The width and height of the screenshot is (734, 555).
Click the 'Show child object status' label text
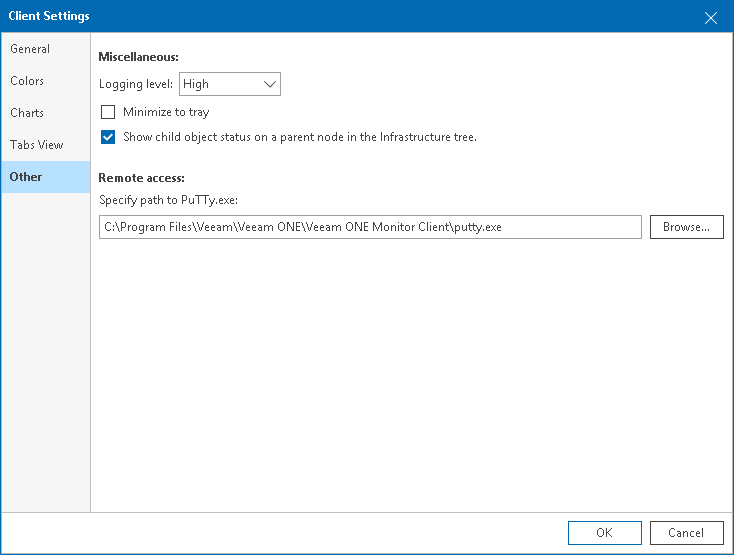coord(300,137)
